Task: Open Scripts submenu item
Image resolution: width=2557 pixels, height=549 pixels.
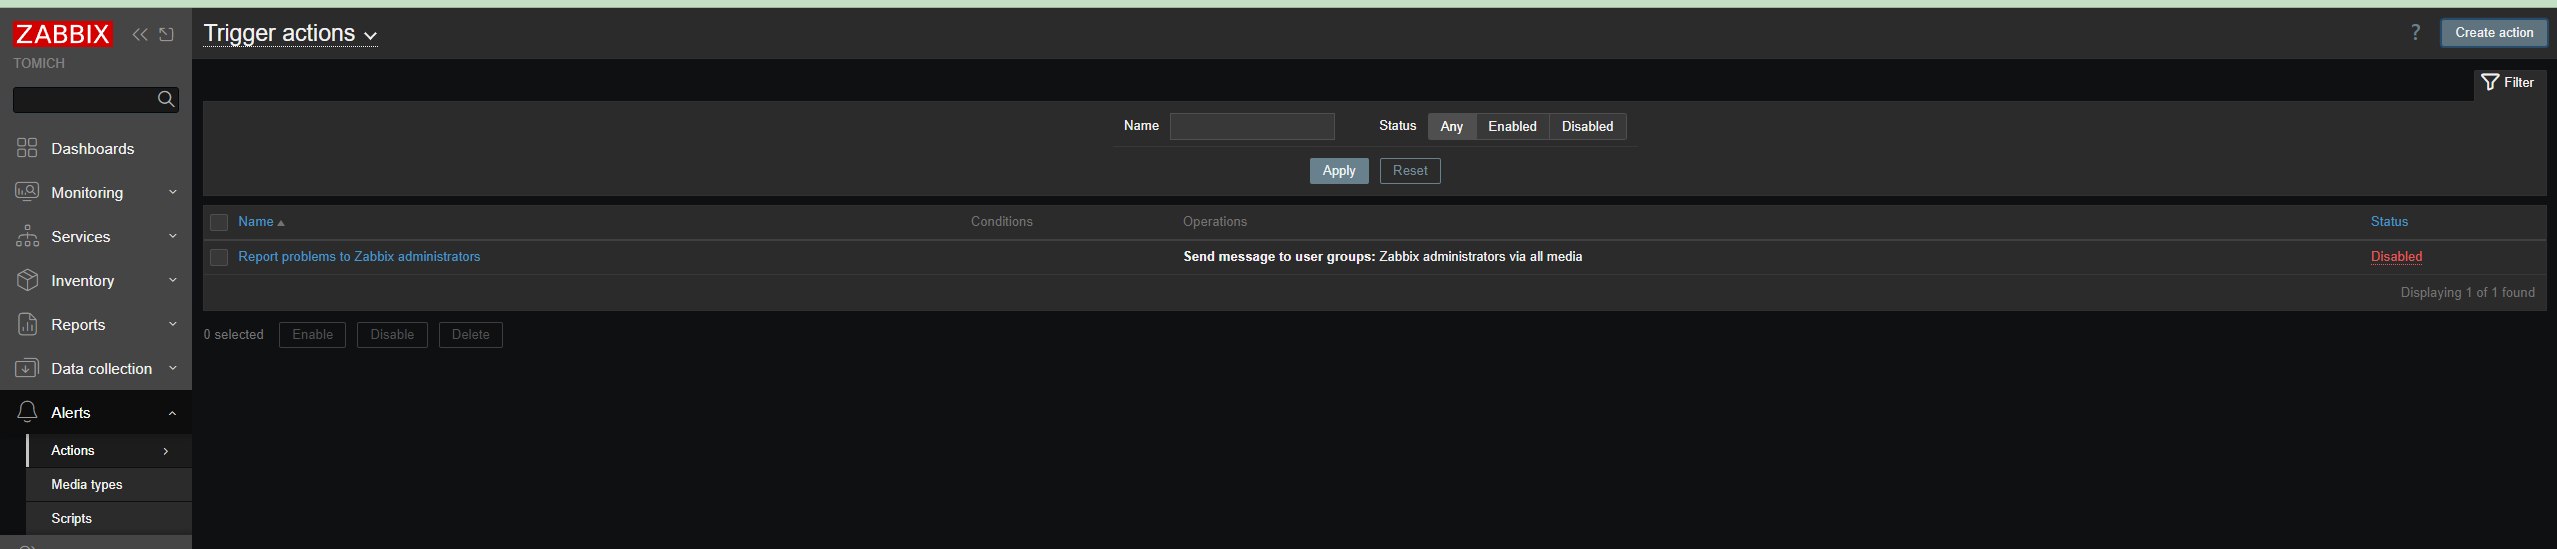Action: 109,519
